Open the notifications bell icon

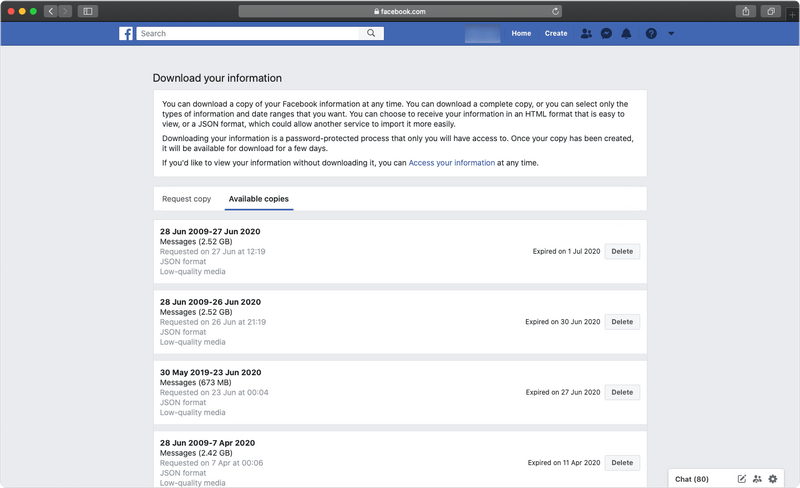tap(626, 34)
